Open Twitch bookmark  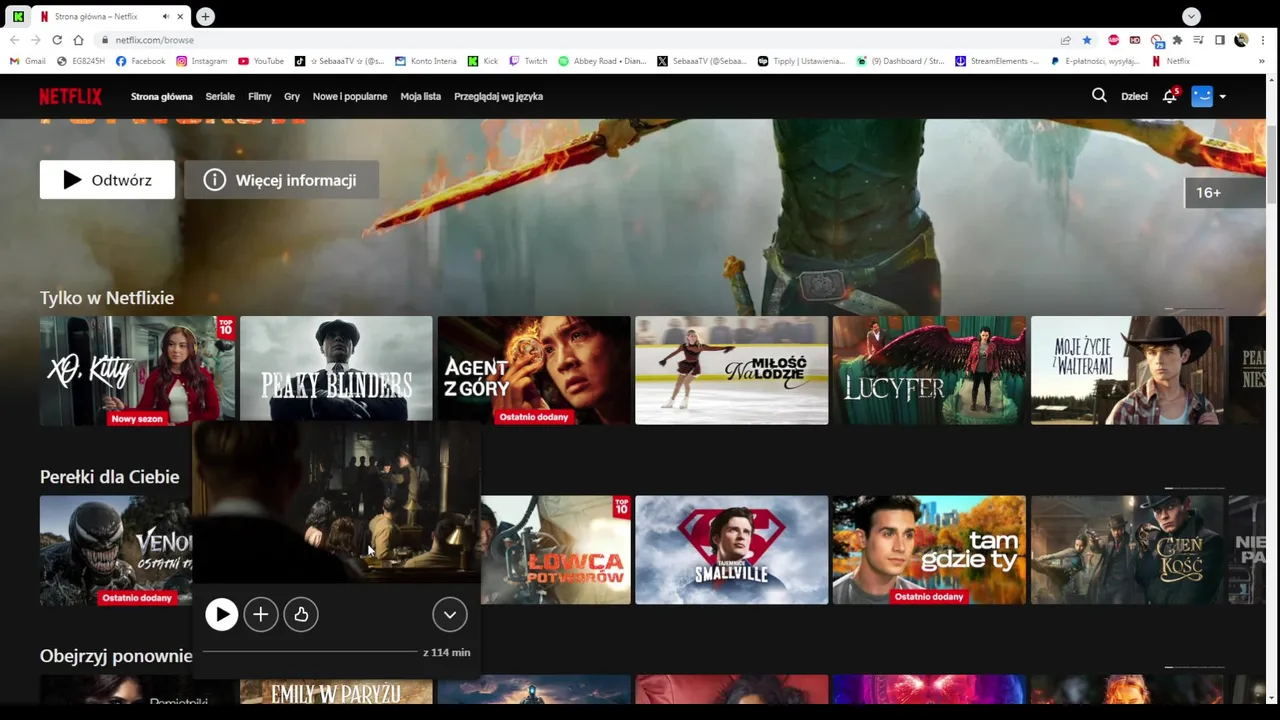click(528, 61)
